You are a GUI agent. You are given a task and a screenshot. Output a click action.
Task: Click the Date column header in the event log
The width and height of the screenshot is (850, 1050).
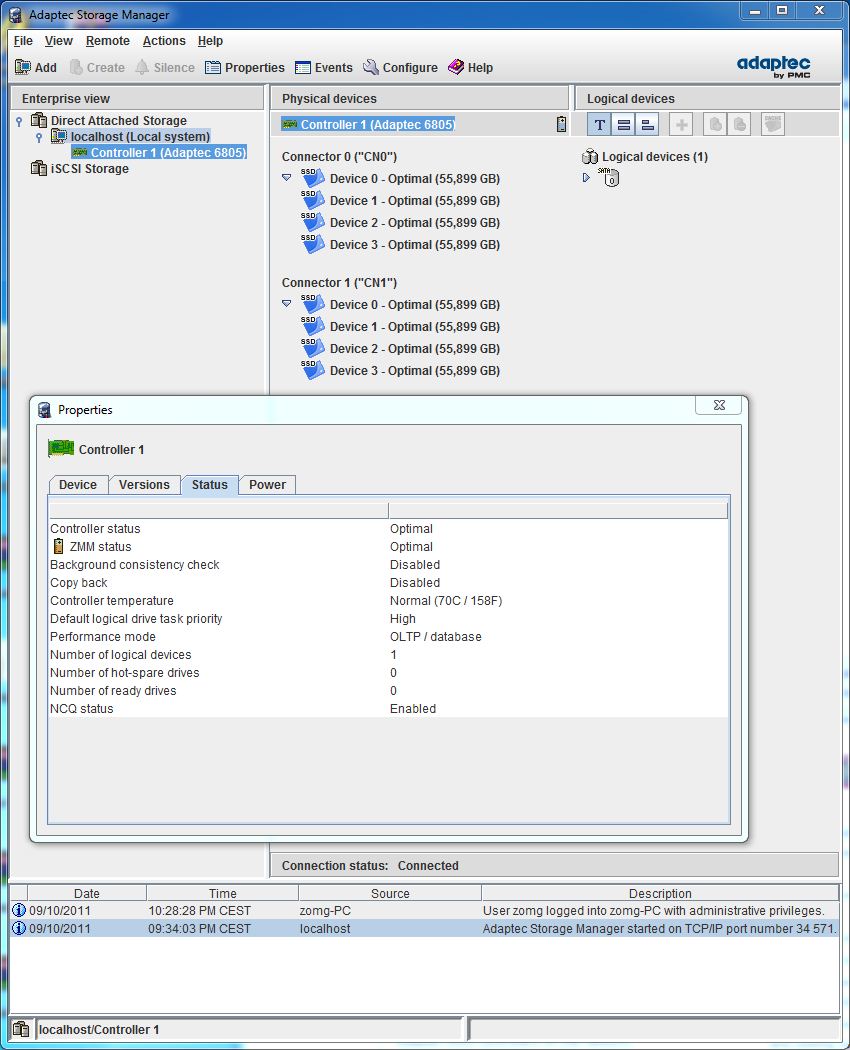click(x=86, y=893)
